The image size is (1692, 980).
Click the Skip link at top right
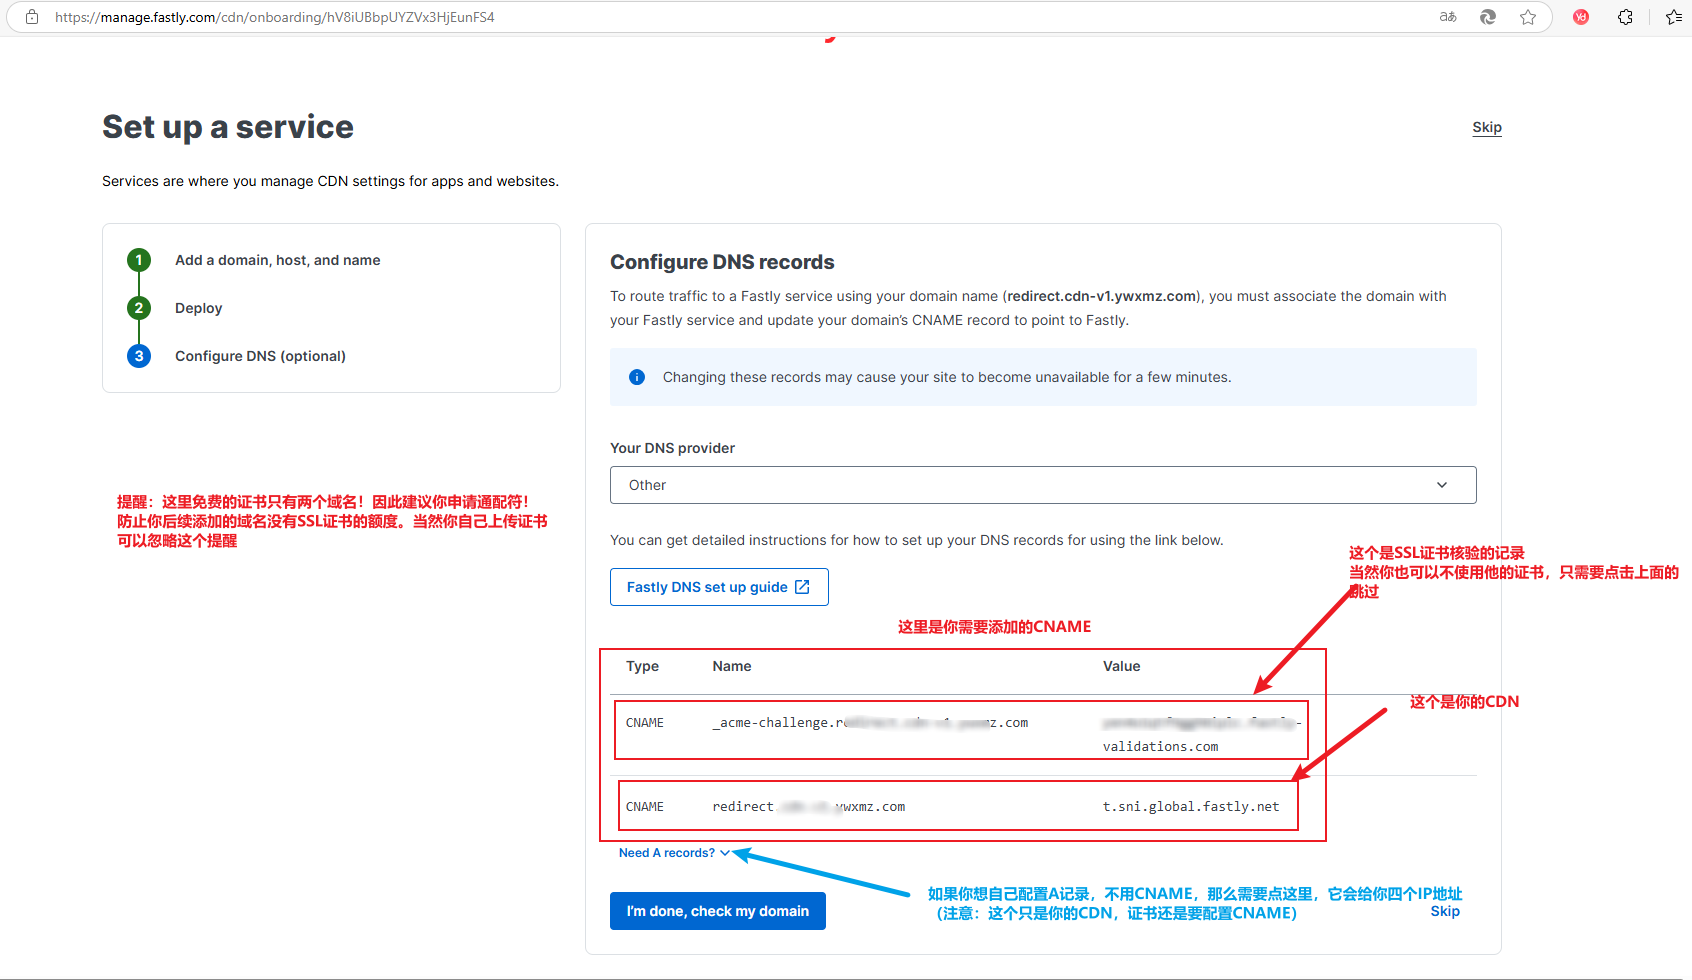[x=1487, y=127]
